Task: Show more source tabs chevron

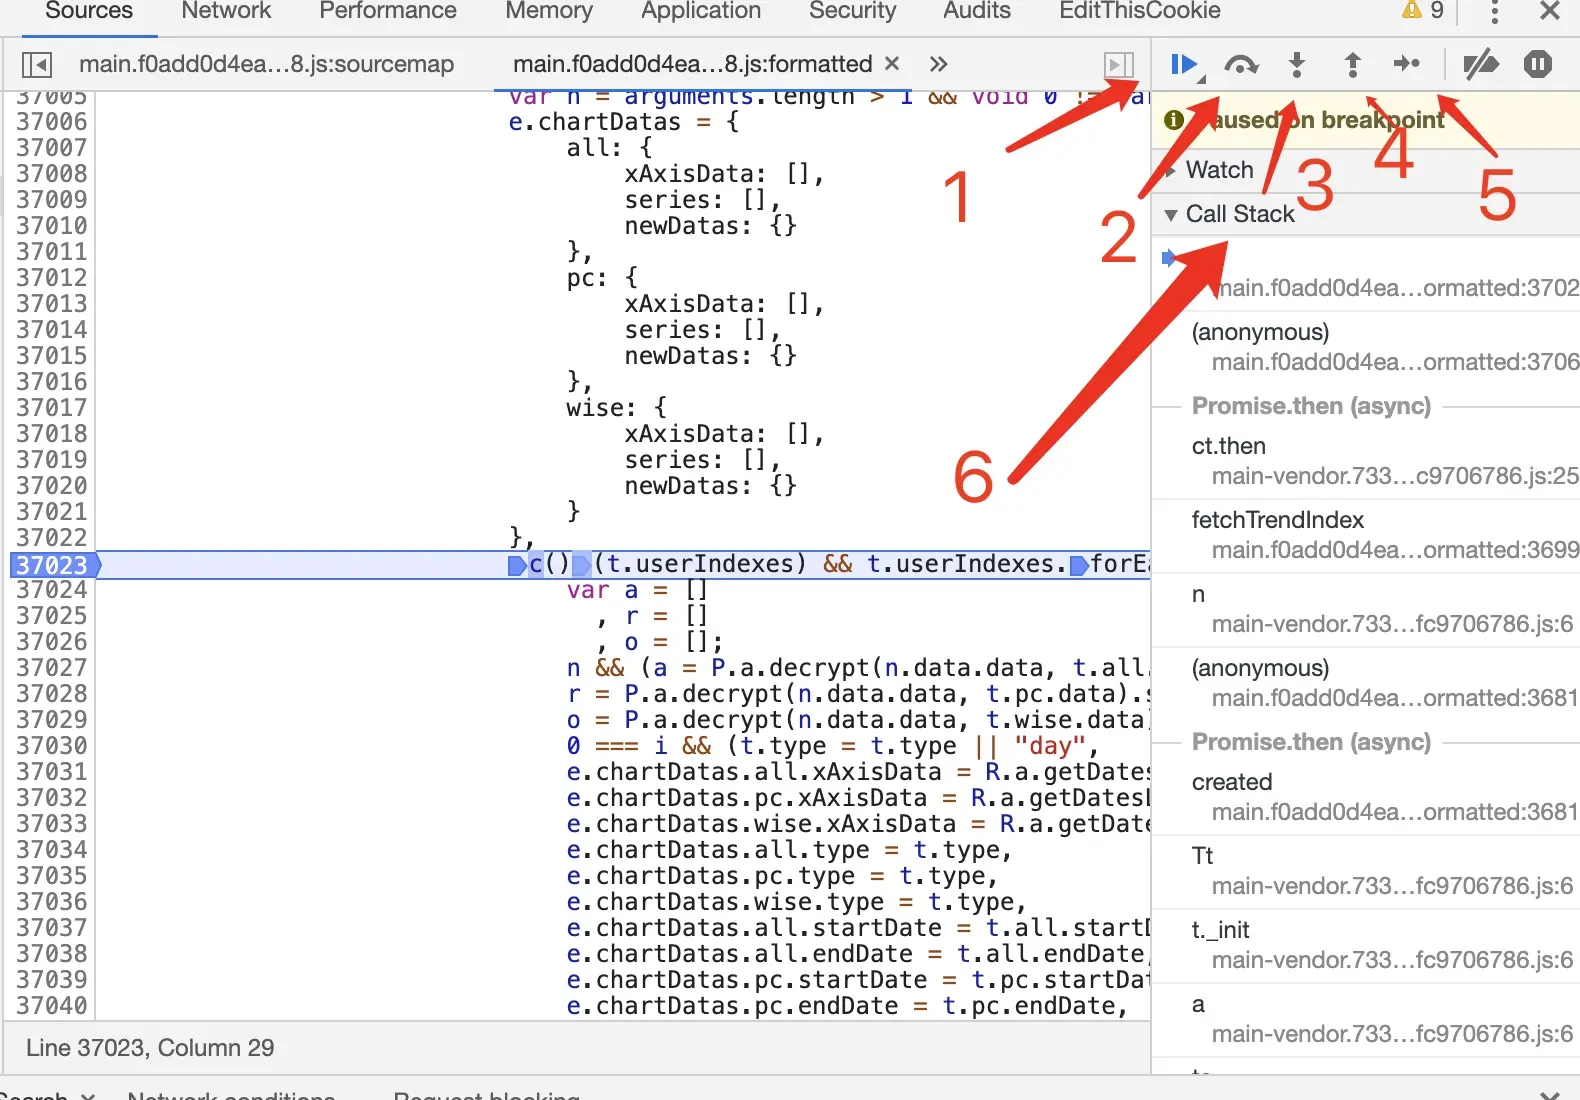Action: (x=938, y=64)
